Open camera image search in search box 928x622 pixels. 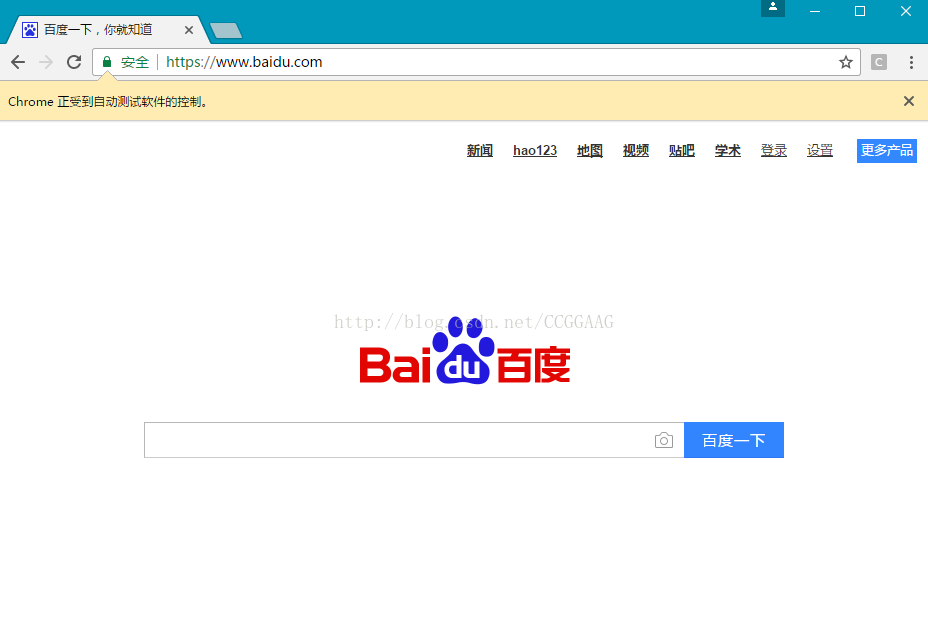click(664, 440)
